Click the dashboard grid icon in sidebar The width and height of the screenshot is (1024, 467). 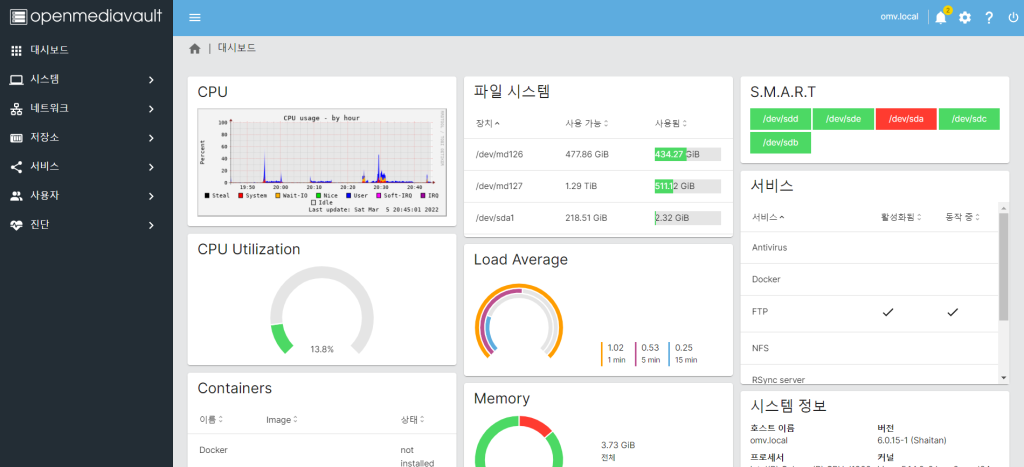(17, 50)
